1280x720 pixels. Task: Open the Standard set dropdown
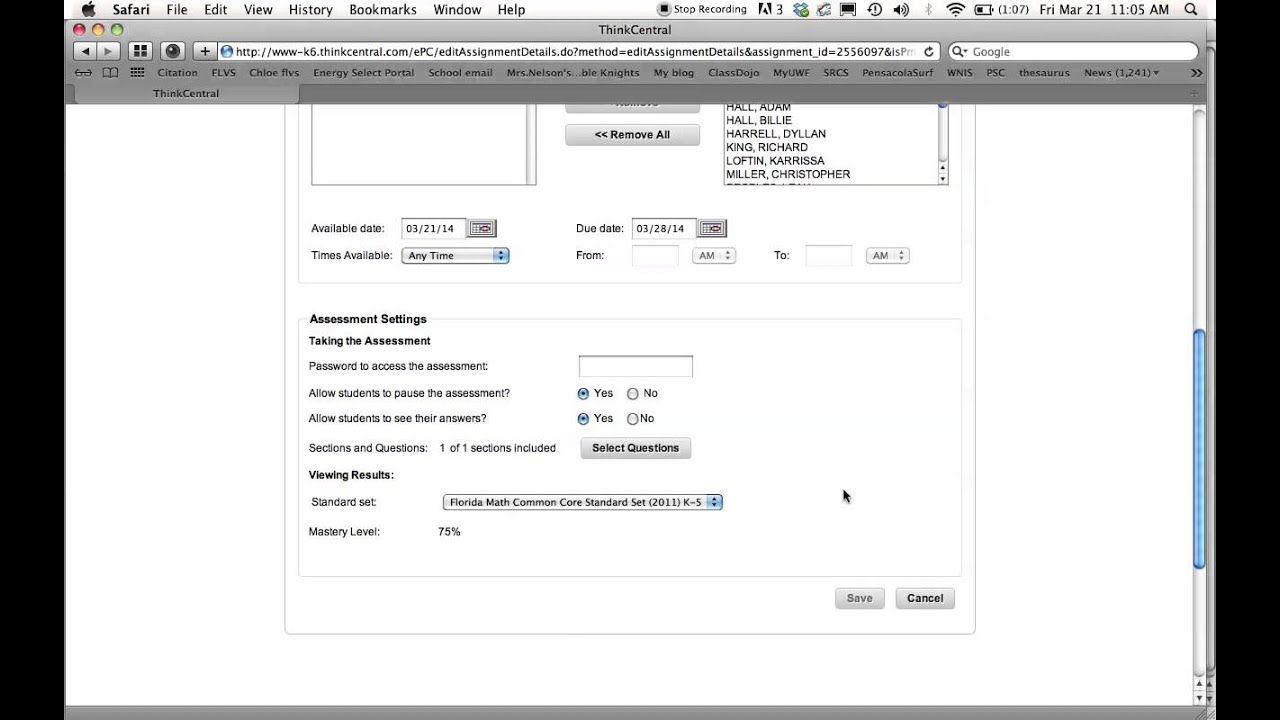tap(582, 502)
